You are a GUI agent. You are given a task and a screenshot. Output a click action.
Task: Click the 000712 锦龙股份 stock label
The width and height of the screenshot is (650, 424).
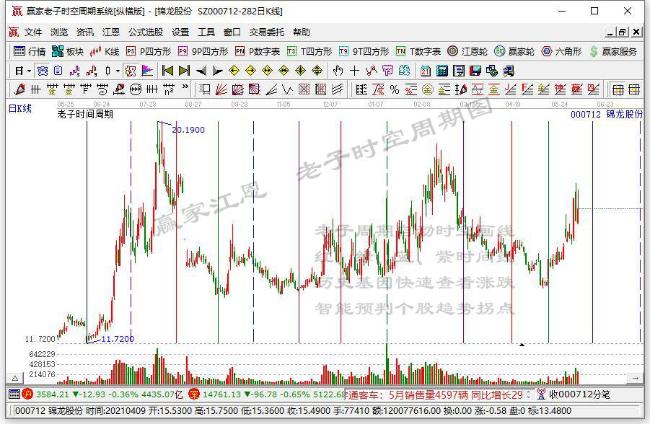point(606,114)
